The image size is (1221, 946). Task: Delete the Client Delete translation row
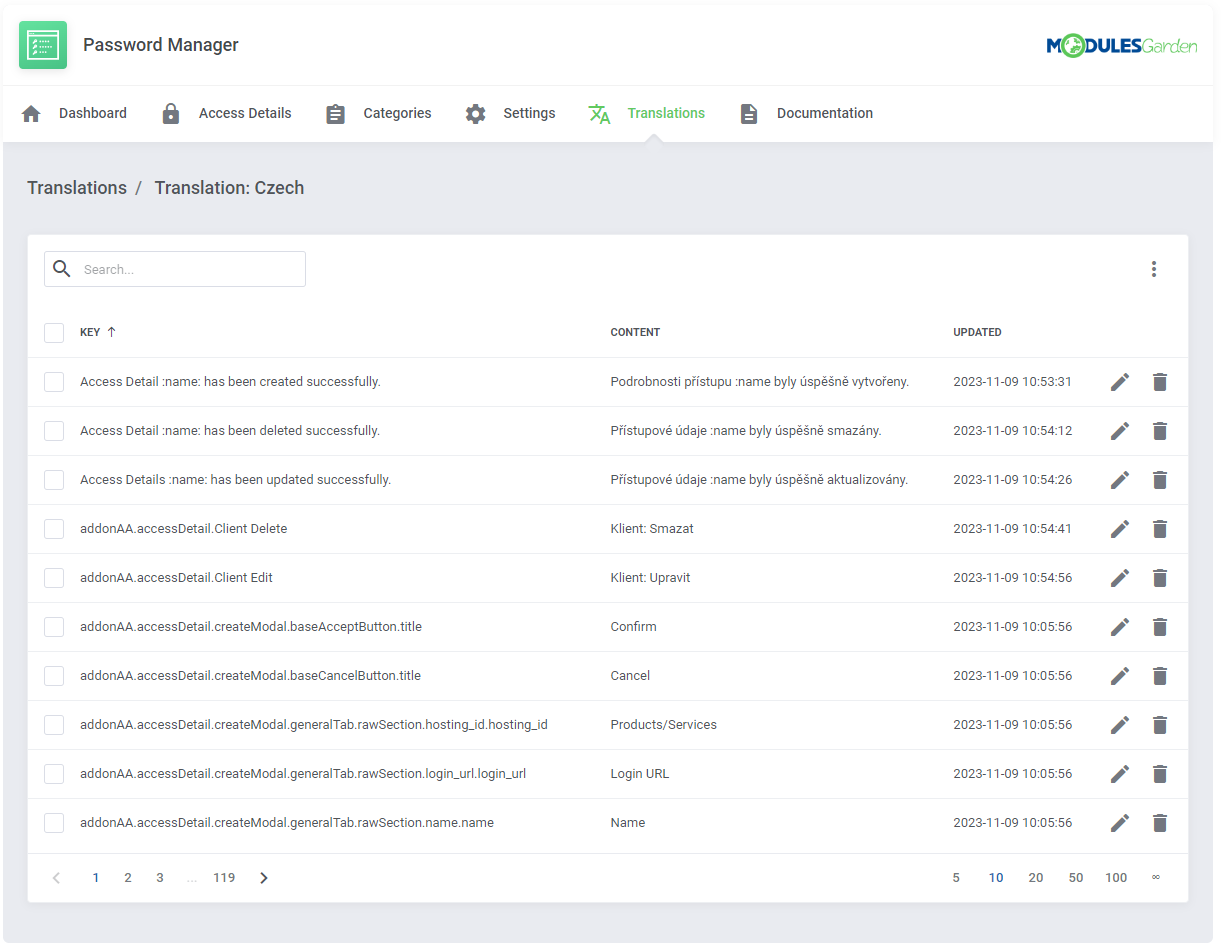click(x=1160, y=529)
